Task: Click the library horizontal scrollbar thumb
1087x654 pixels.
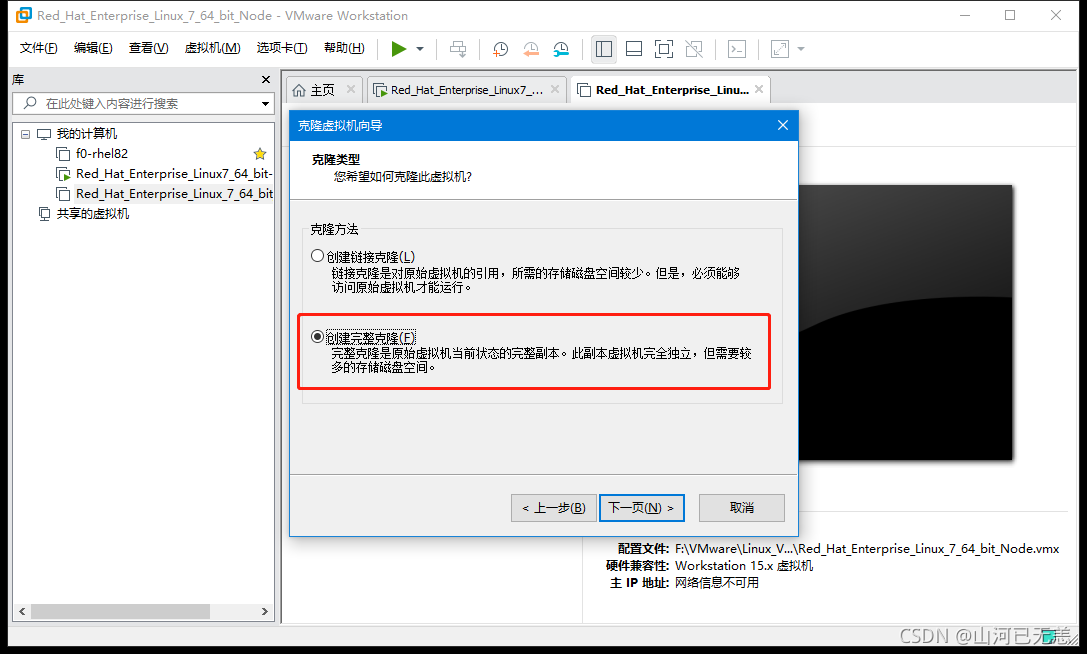Action: pyautogui.click(x=120, y=612)
